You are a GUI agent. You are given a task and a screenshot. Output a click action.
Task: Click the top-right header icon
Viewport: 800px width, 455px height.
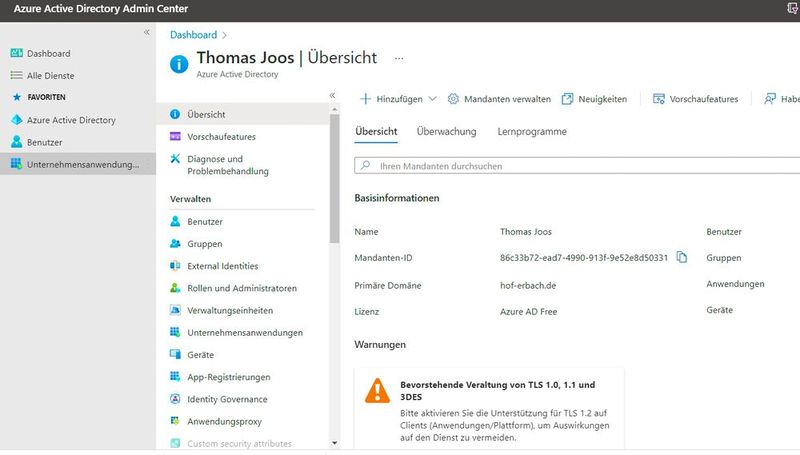[x=793, y=9]
